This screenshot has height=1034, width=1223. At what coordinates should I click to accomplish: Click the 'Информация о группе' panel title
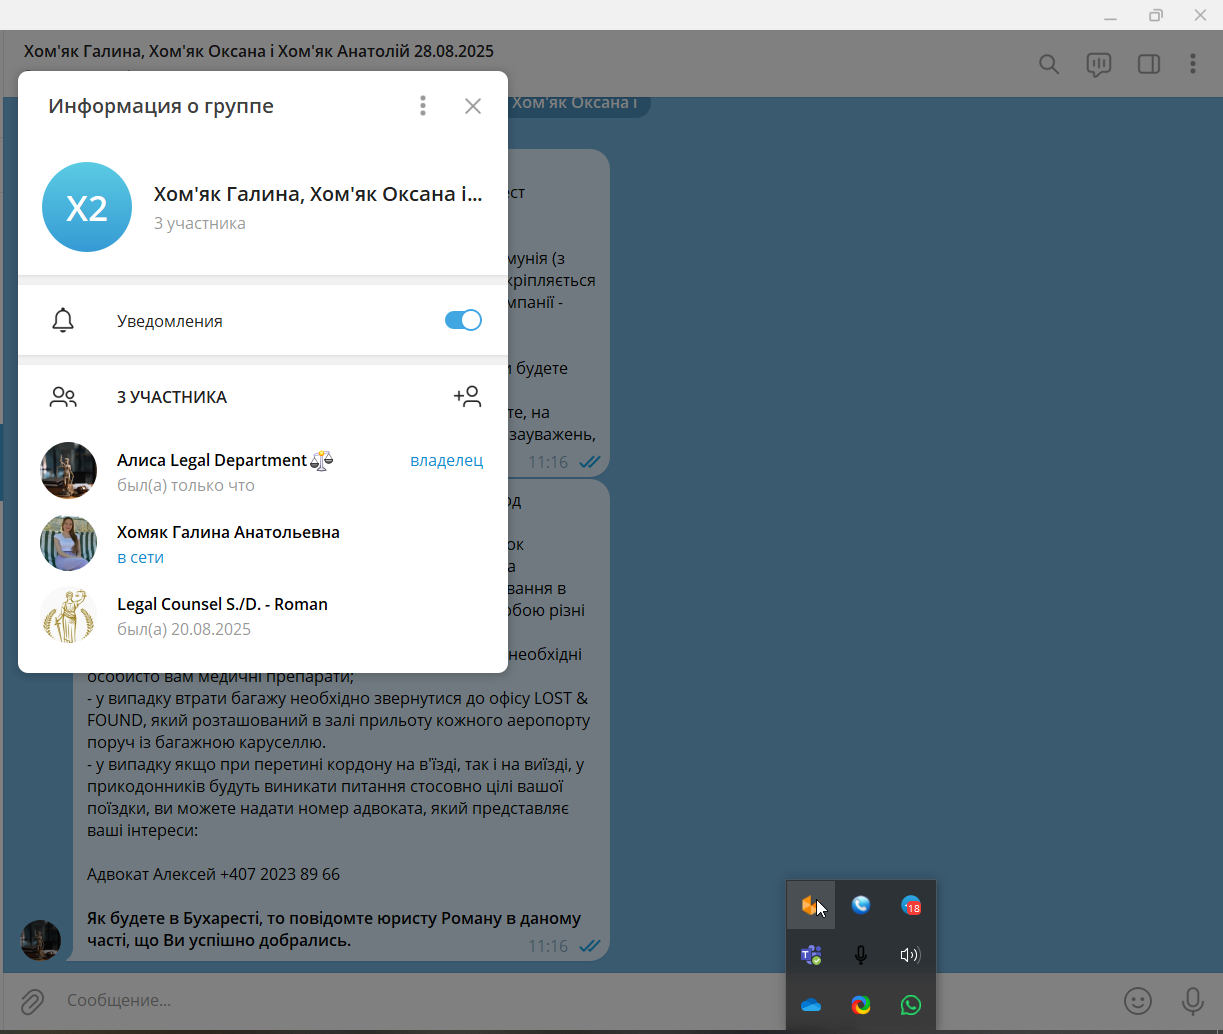[161, 106]
